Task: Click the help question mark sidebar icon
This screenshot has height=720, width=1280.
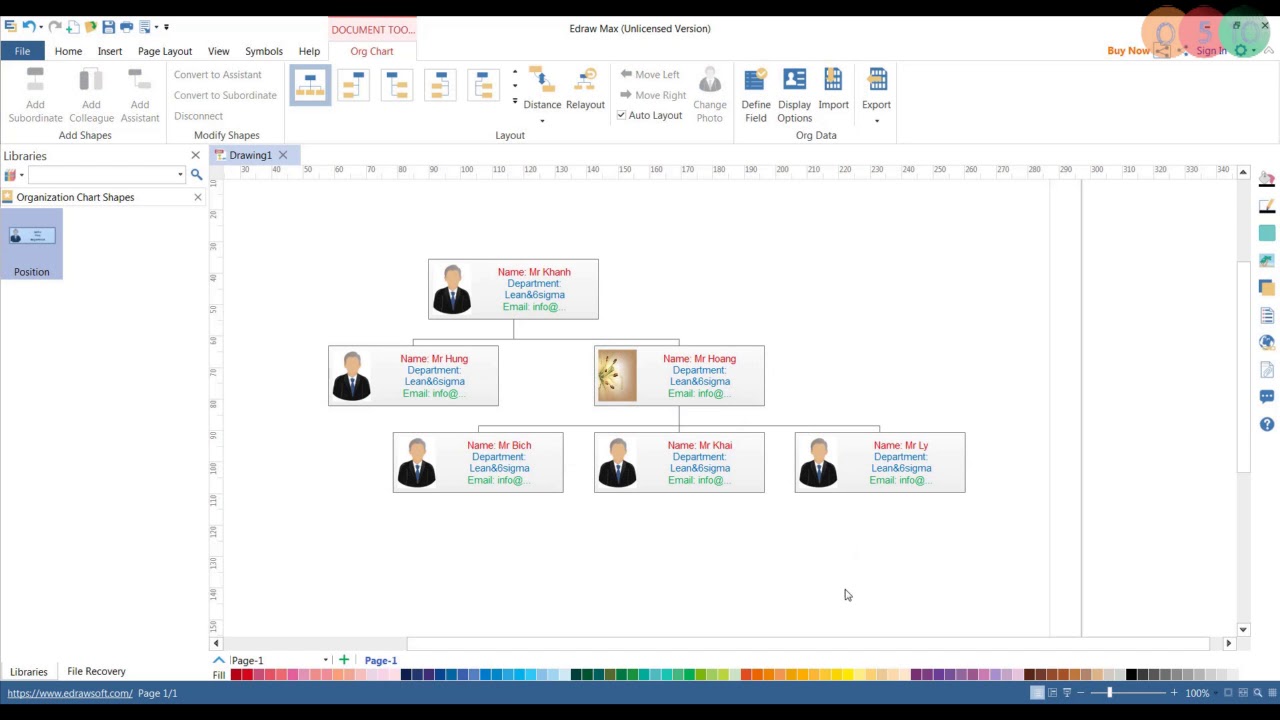Action: click(1267, 425)
